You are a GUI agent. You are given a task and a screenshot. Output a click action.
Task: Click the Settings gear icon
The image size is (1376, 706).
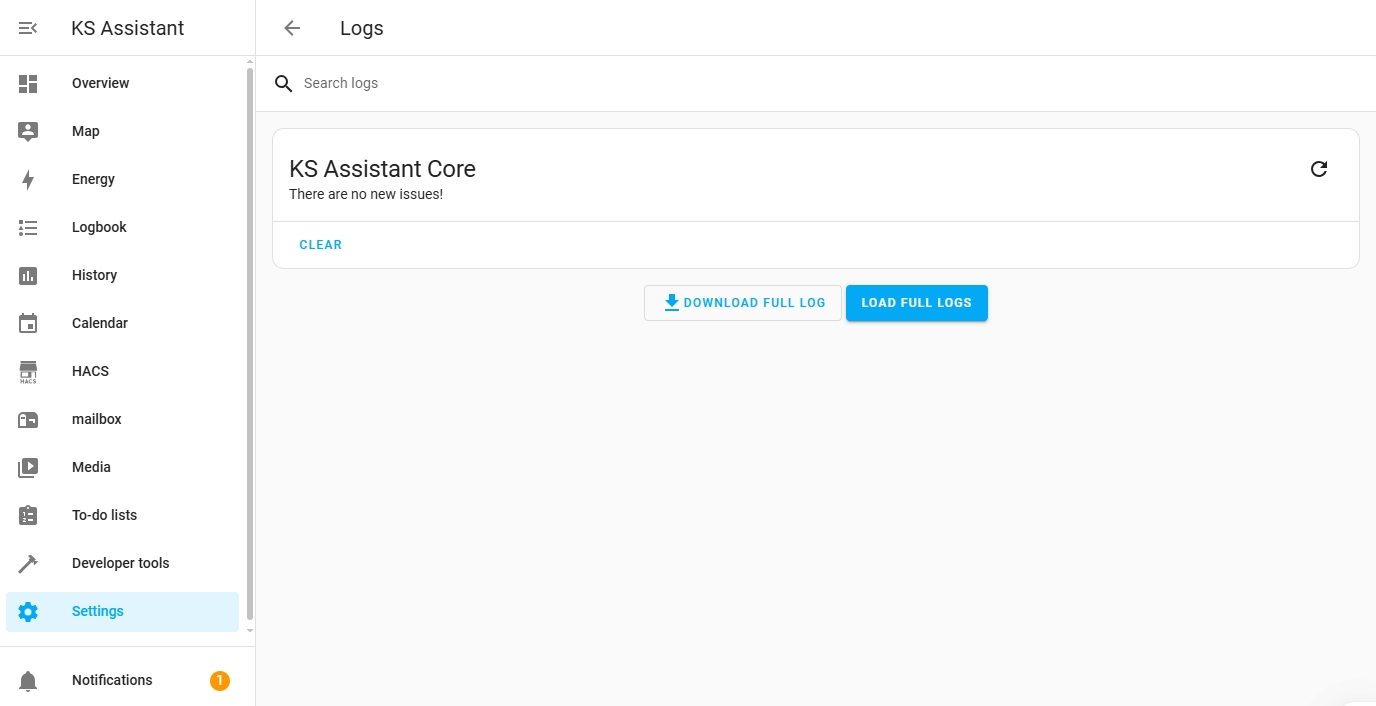[28, 611]
